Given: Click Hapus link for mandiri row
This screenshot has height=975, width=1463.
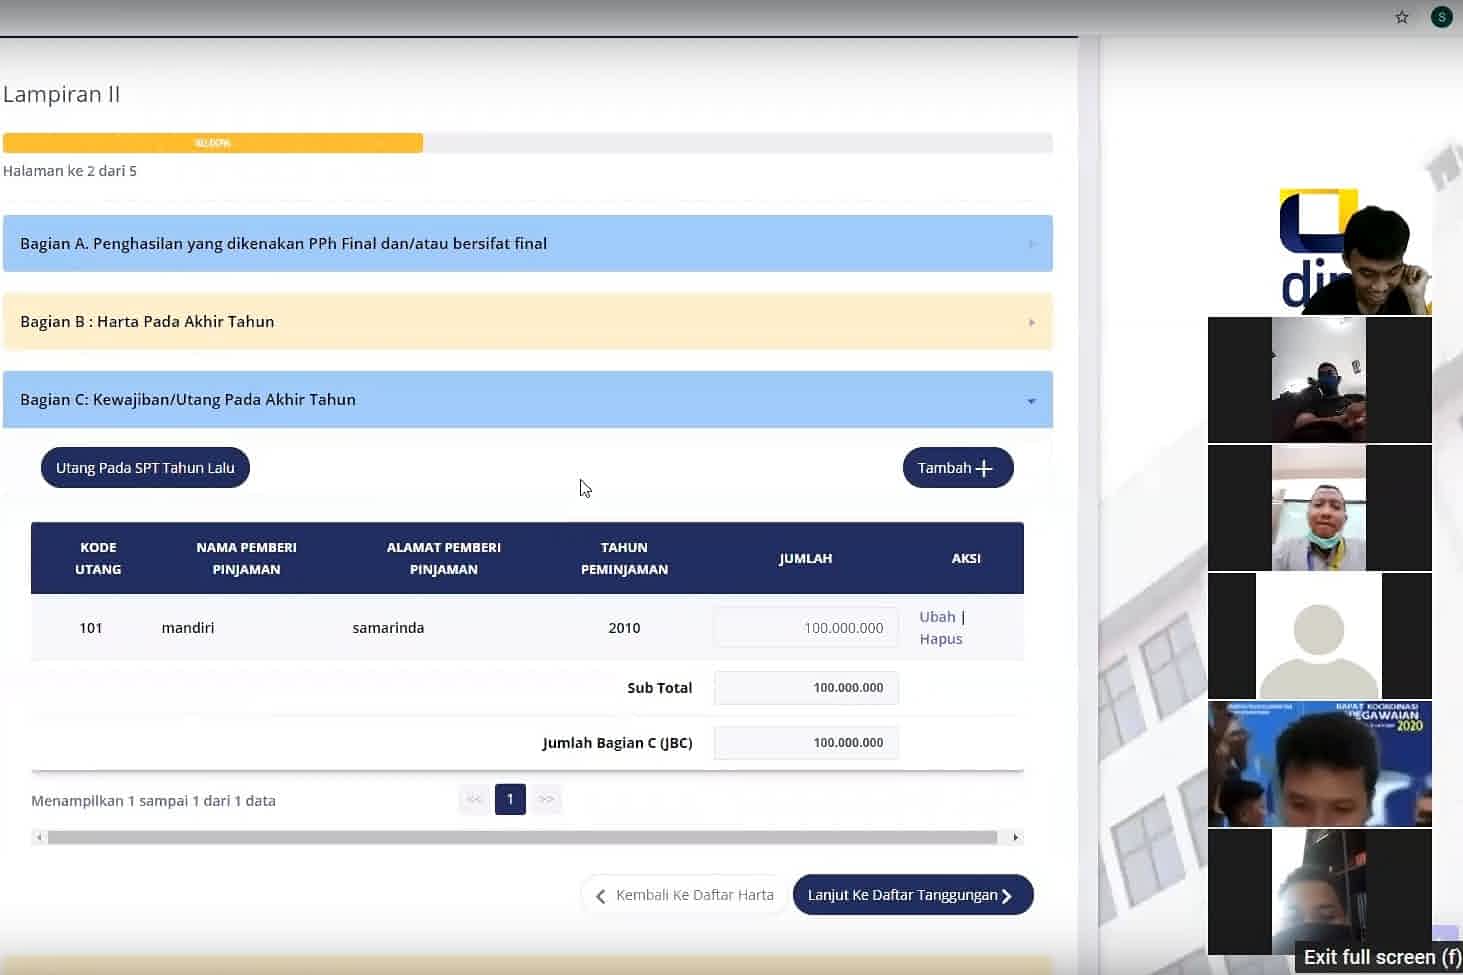Looking at the screenshot, I should pos(941,639).
